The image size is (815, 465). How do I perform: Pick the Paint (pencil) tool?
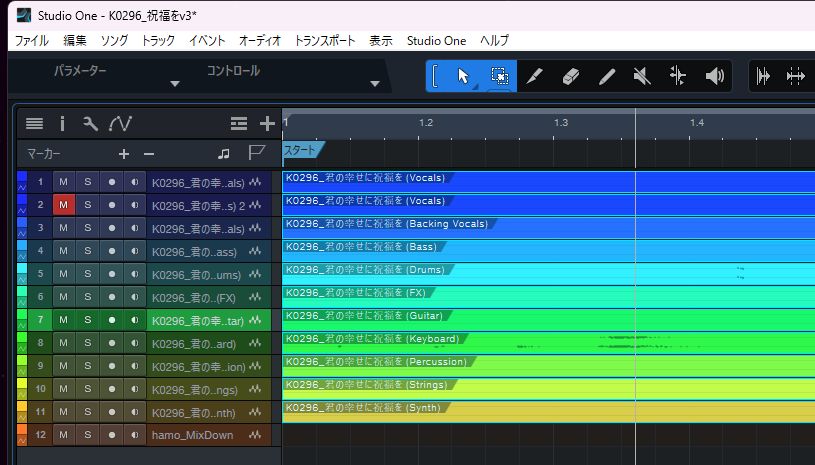click(x=607, y=76)
